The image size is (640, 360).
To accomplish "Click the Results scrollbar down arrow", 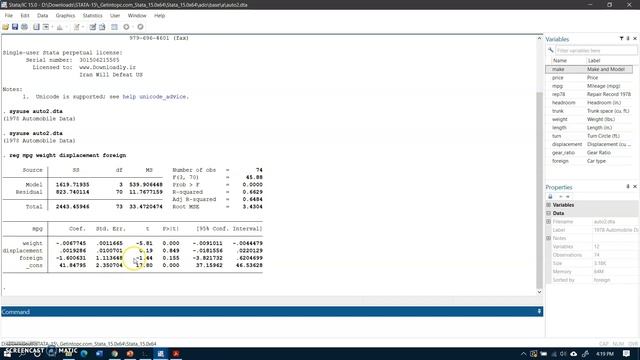I will click(539, 292).
